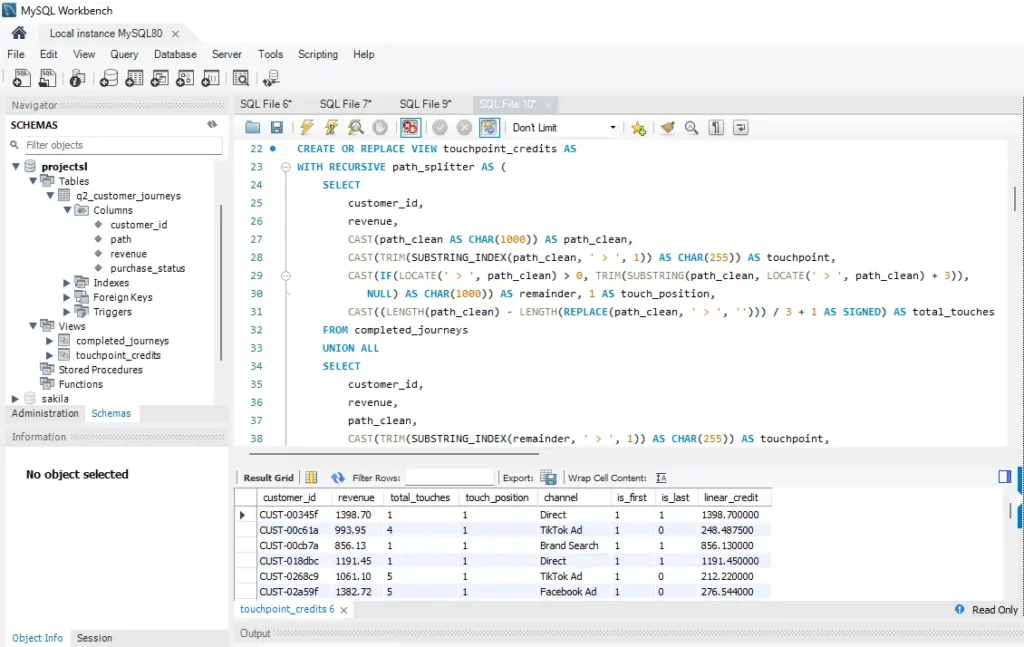The width and height of the screenshot is (1024, 647).
Task: Expand the Triggers node
Action: [x=67, y=311]
